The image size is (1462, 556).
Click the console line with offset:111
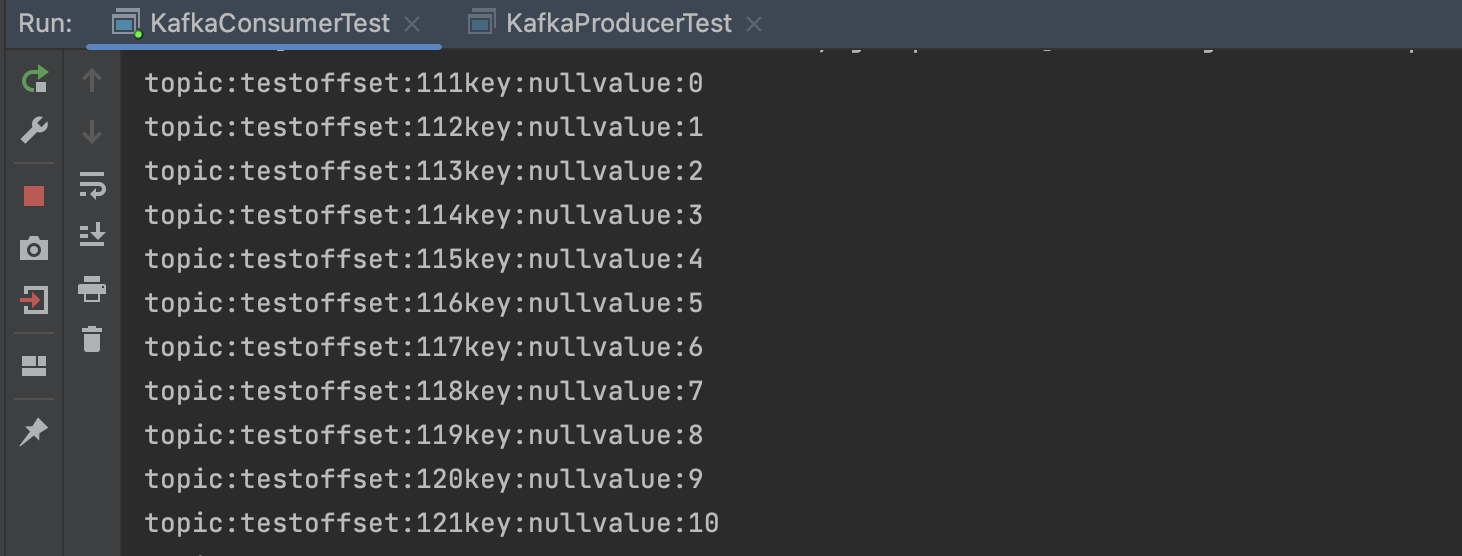[424, 83]
